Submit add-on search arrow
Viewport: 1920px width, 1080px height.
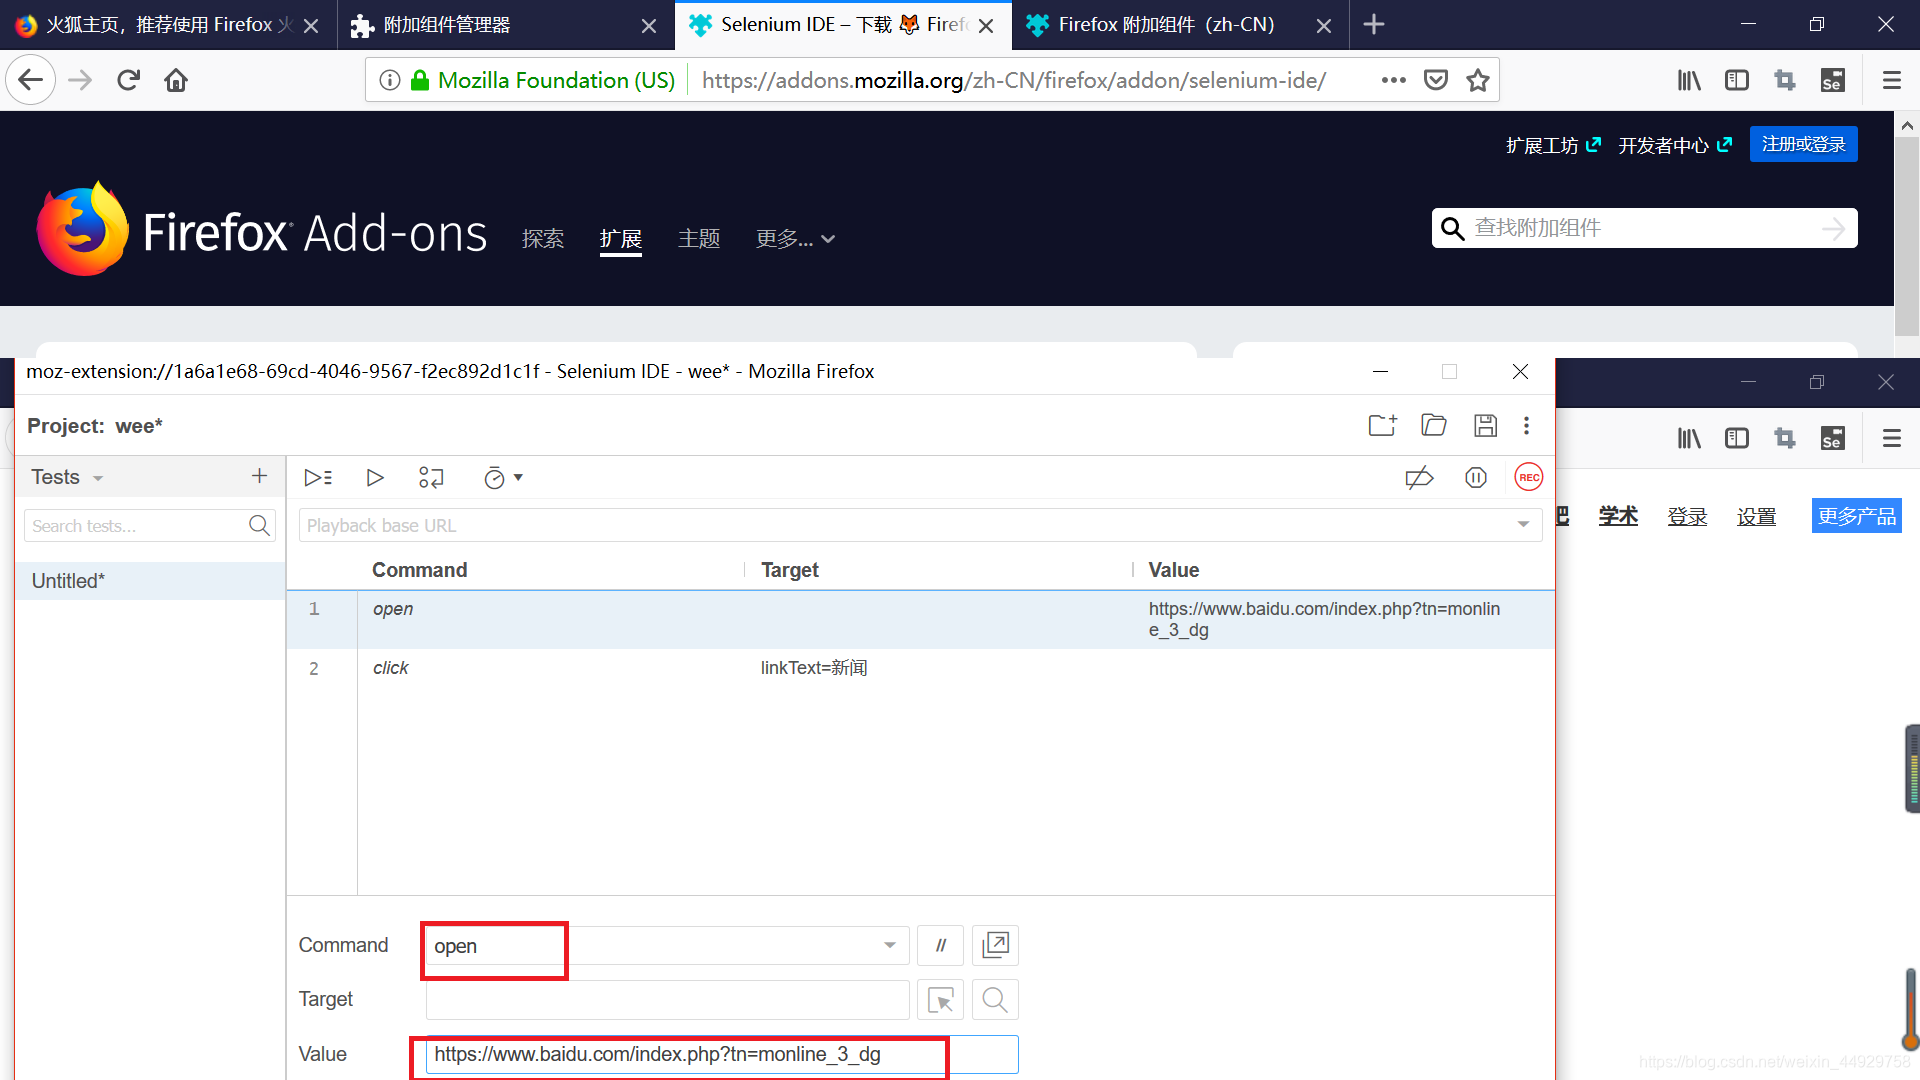pyautogui.click(x=1833, y=229)
